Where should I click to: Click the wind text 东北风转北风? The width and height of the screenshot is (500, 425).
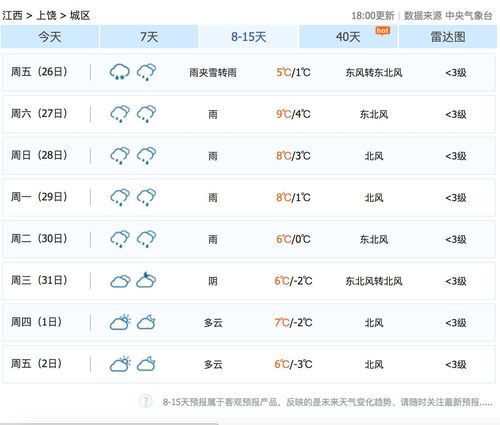(x=374, y=281)
